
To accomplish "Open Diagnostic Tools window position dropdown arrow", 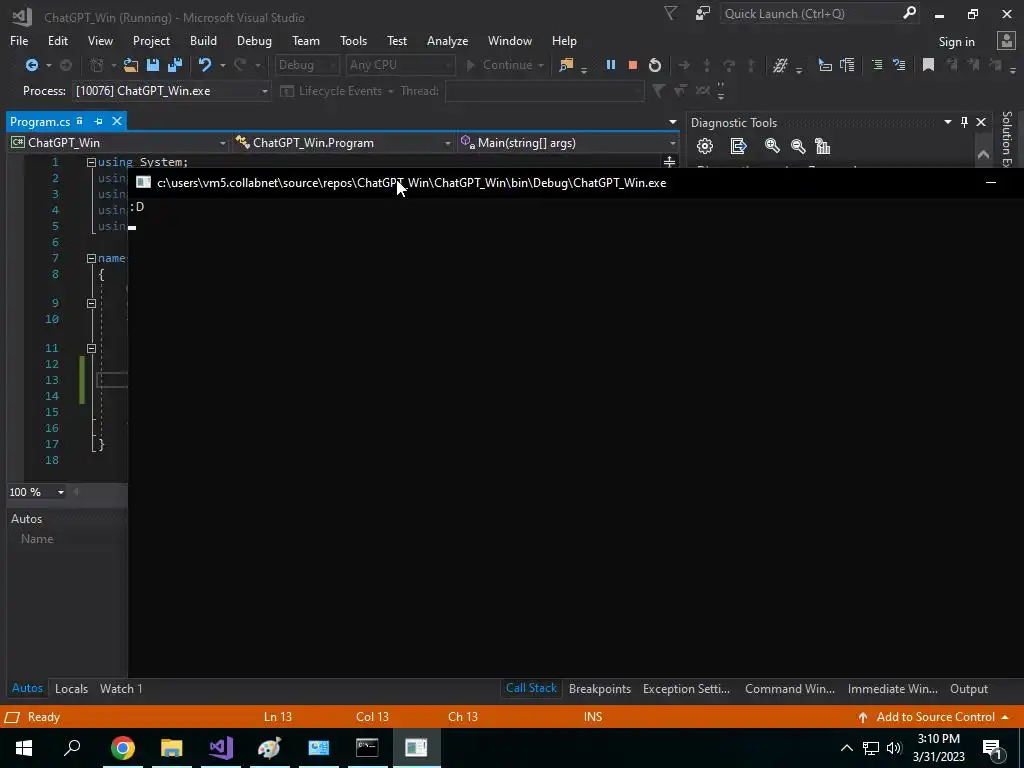I will (948, 122).
